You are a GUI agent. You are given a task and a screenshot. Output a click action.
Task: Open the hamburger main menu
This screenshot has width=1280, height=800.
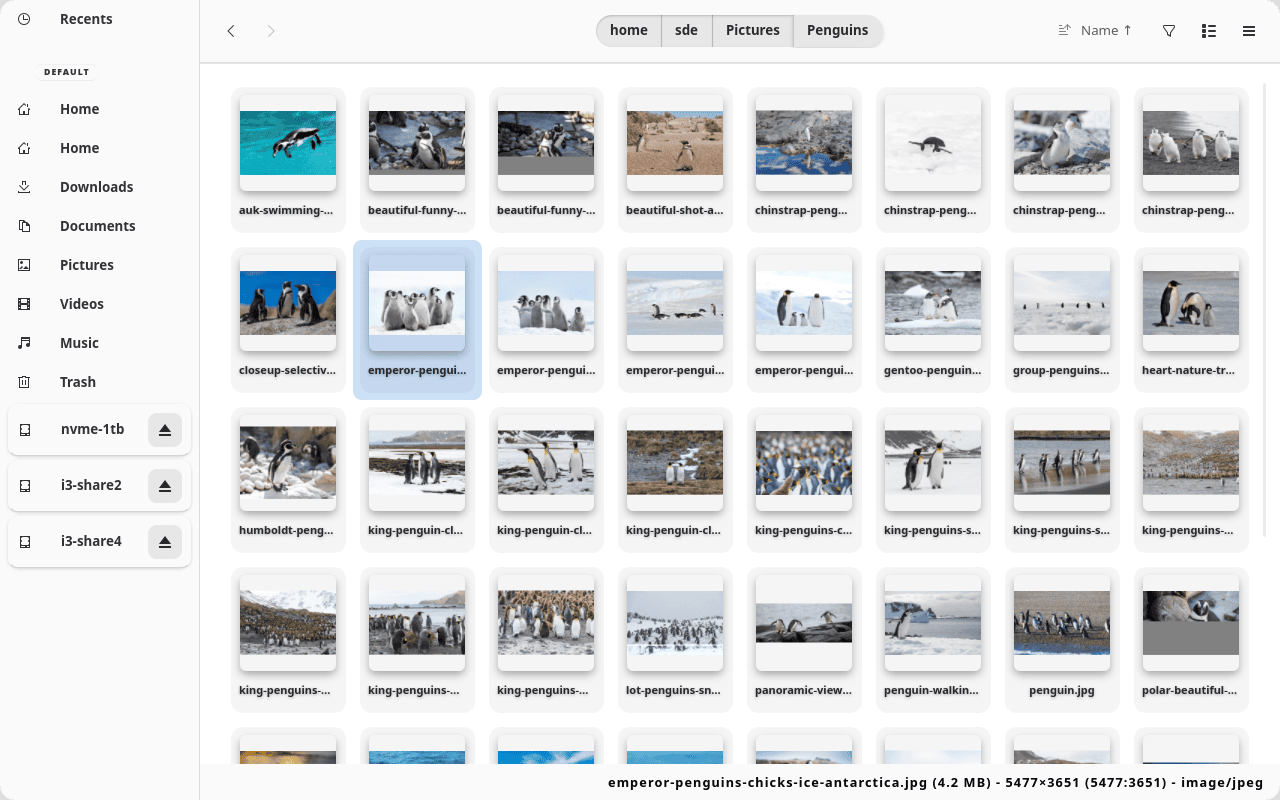(x=1249, y=31)
